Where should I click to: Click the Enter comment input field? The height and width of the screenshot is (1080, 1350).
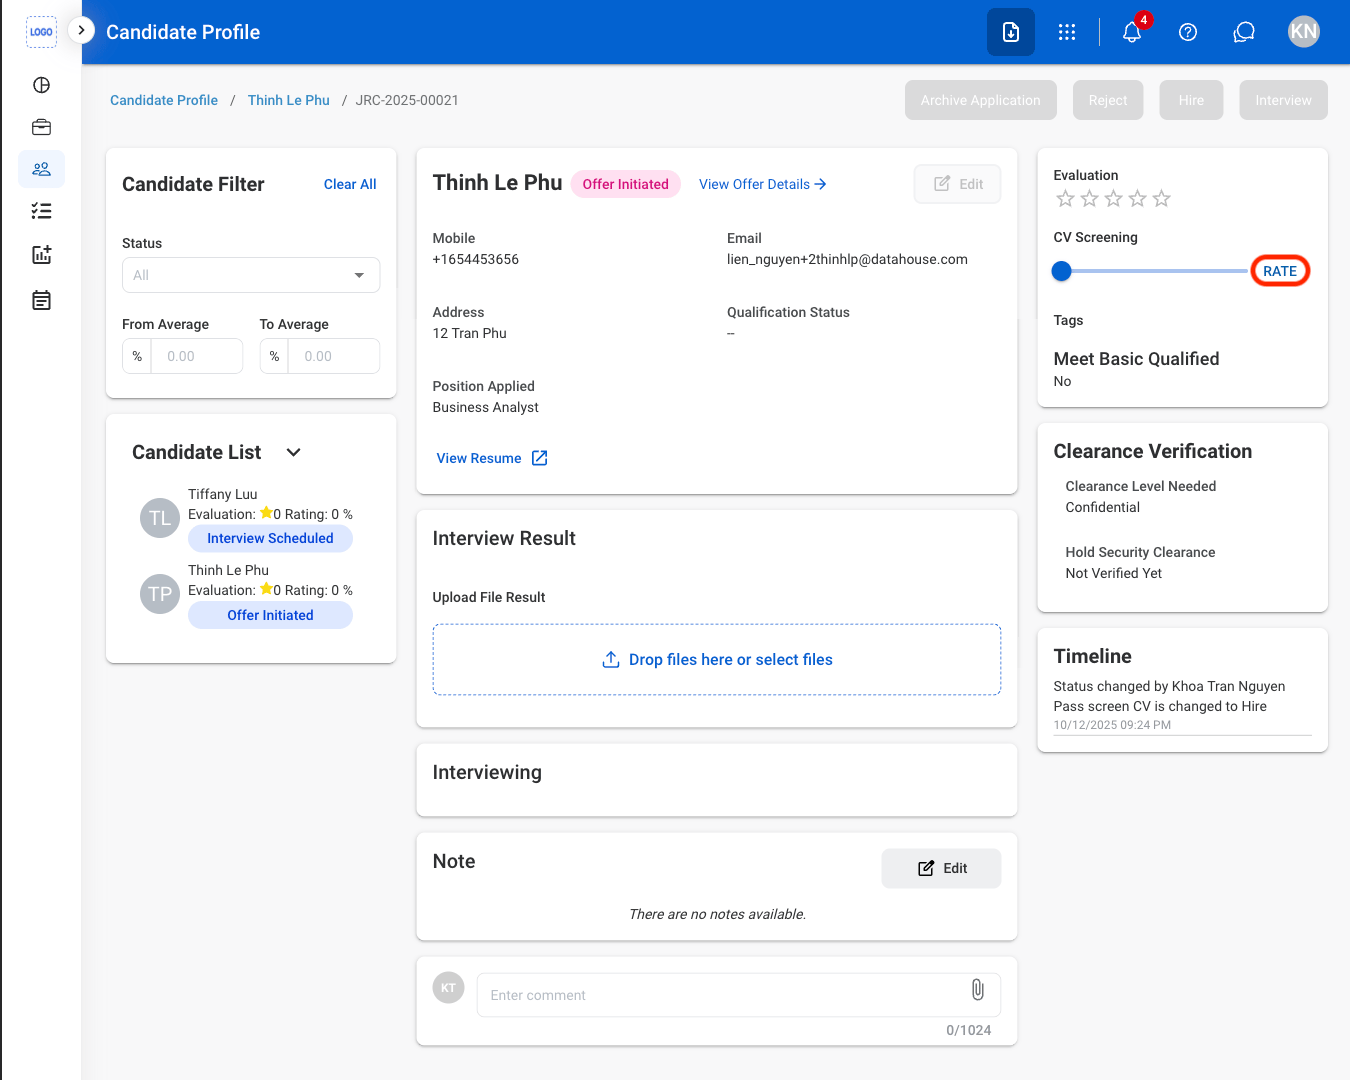722,995
